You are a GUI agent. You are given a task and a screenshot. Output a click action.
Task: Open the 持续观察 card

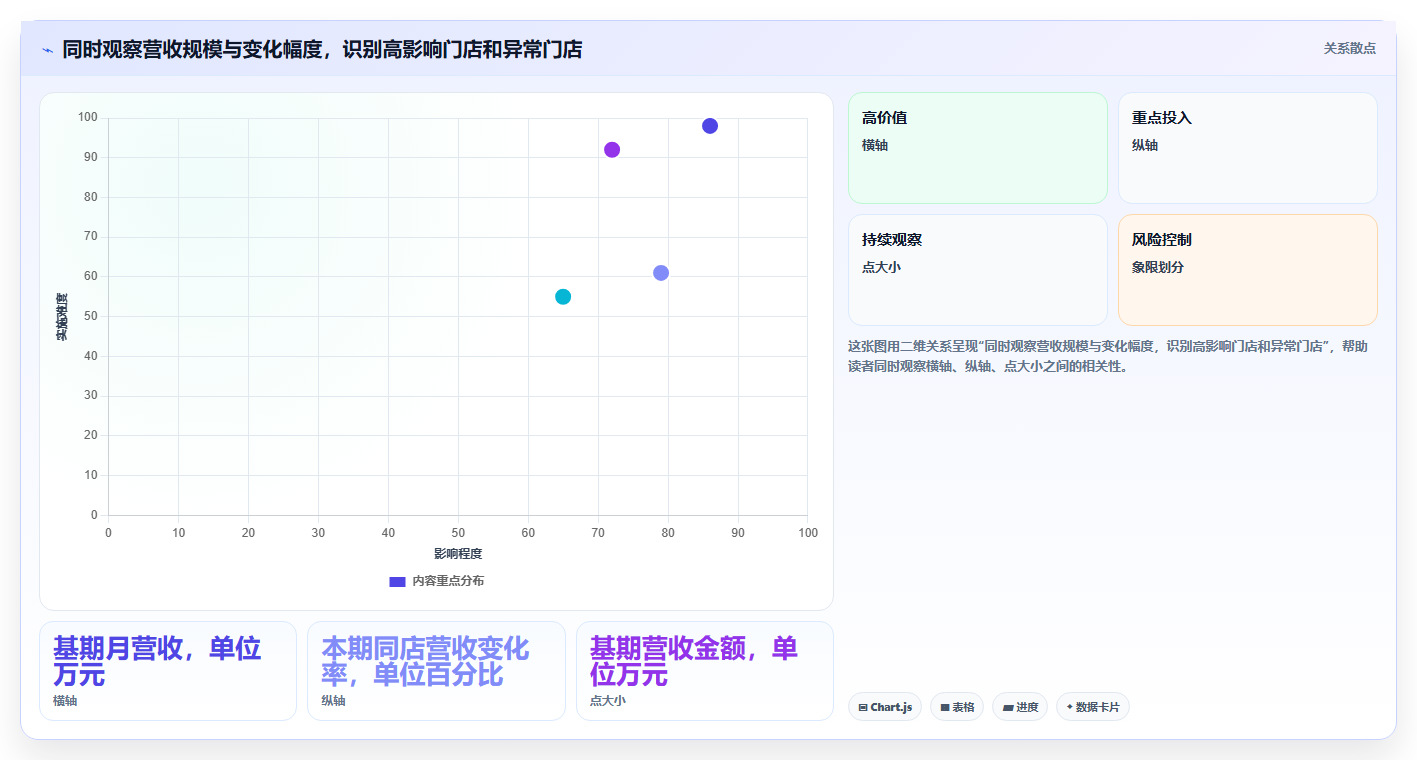(978, 270)
